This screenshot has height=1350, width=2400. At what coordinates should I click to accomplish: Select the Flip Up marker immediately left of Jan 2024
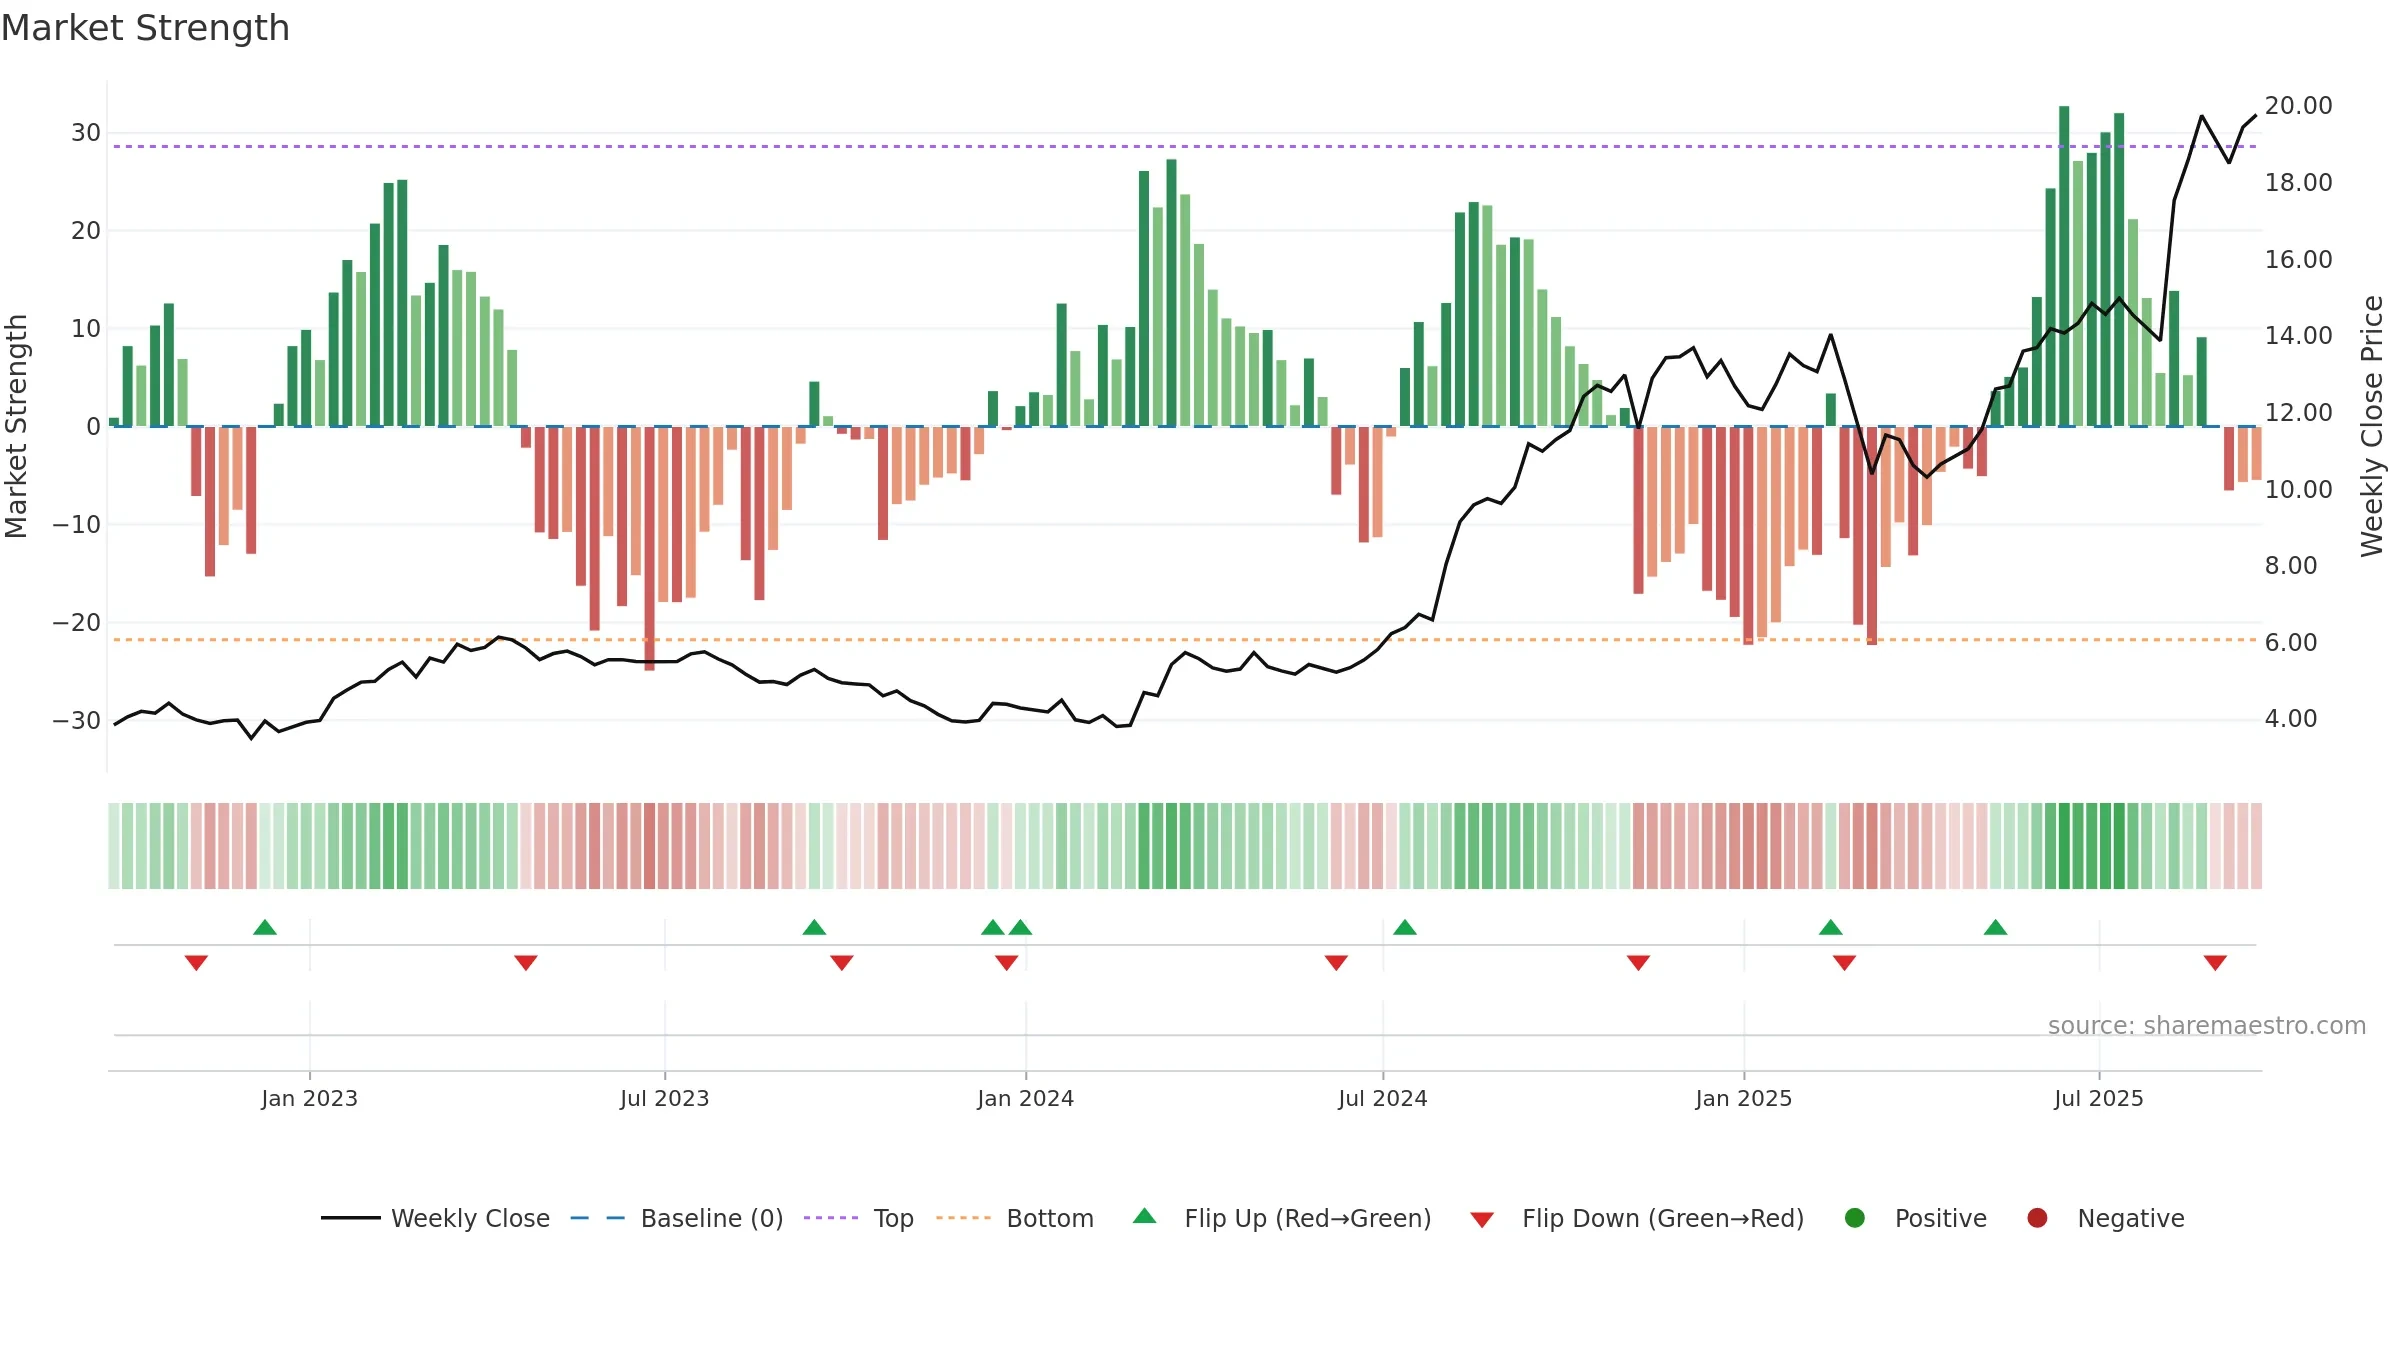click(1020, 927)
